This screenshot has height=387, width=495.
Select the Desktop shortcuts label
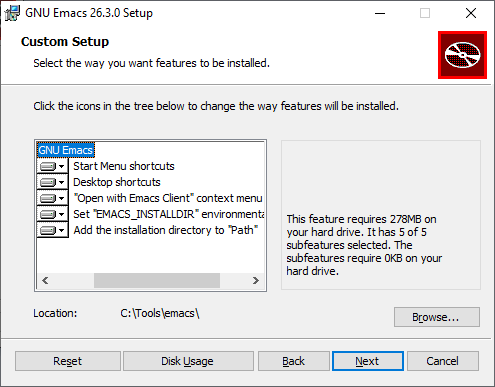point(117,182)
